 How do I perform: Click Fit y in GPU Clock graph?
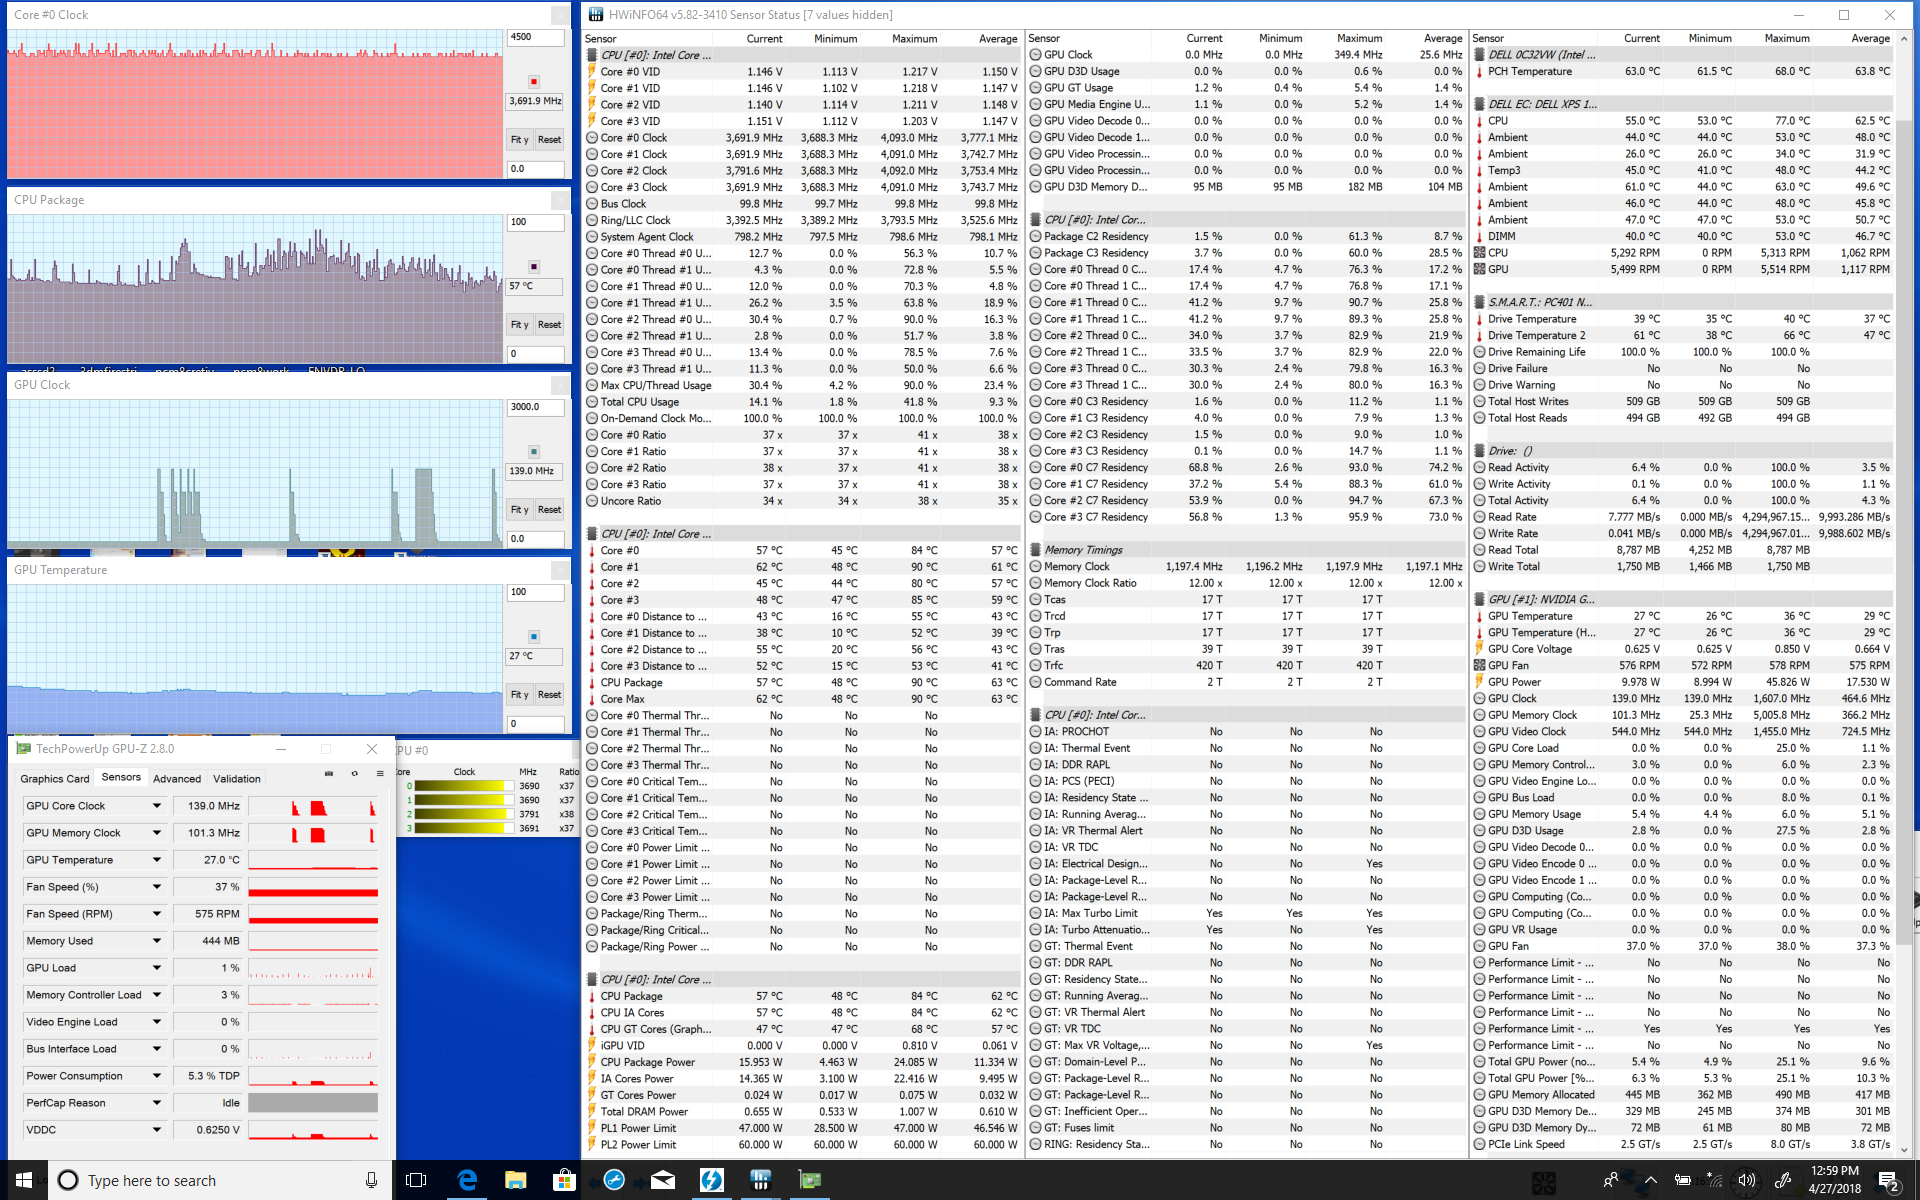[519, 510]
